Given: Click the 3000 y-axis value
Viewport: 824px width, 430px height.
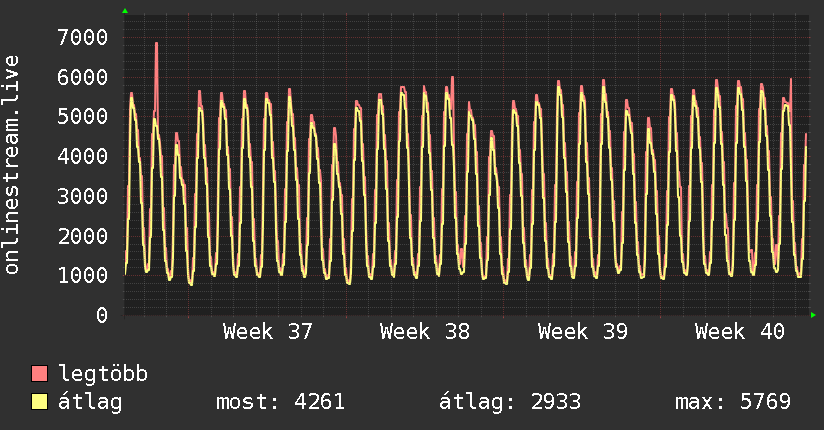Looking at the screenshot, I should click(83, 196).
